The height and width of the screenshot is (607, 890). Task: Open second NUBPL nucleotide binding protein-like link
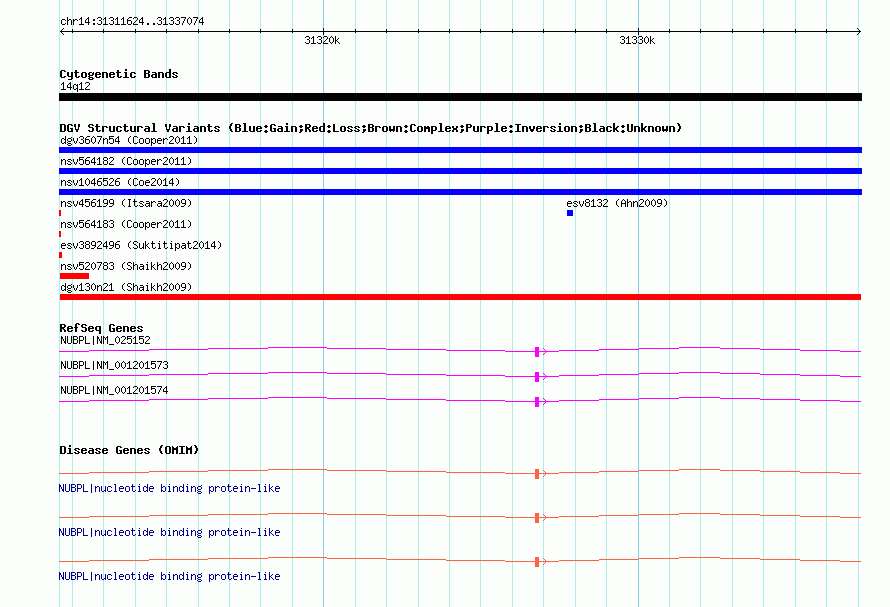(x=169, y=533)
